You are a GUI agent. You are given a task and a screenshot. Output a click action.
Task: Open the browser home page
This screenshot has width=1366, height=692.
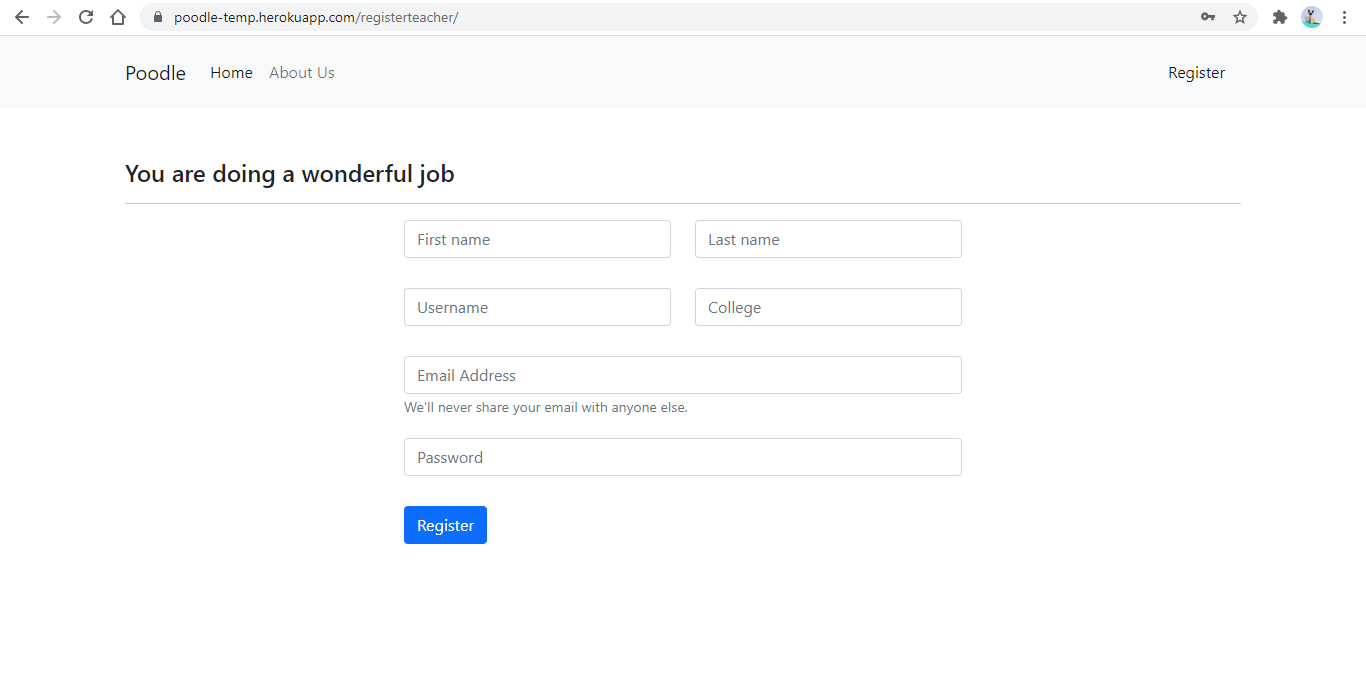(118, 17)
